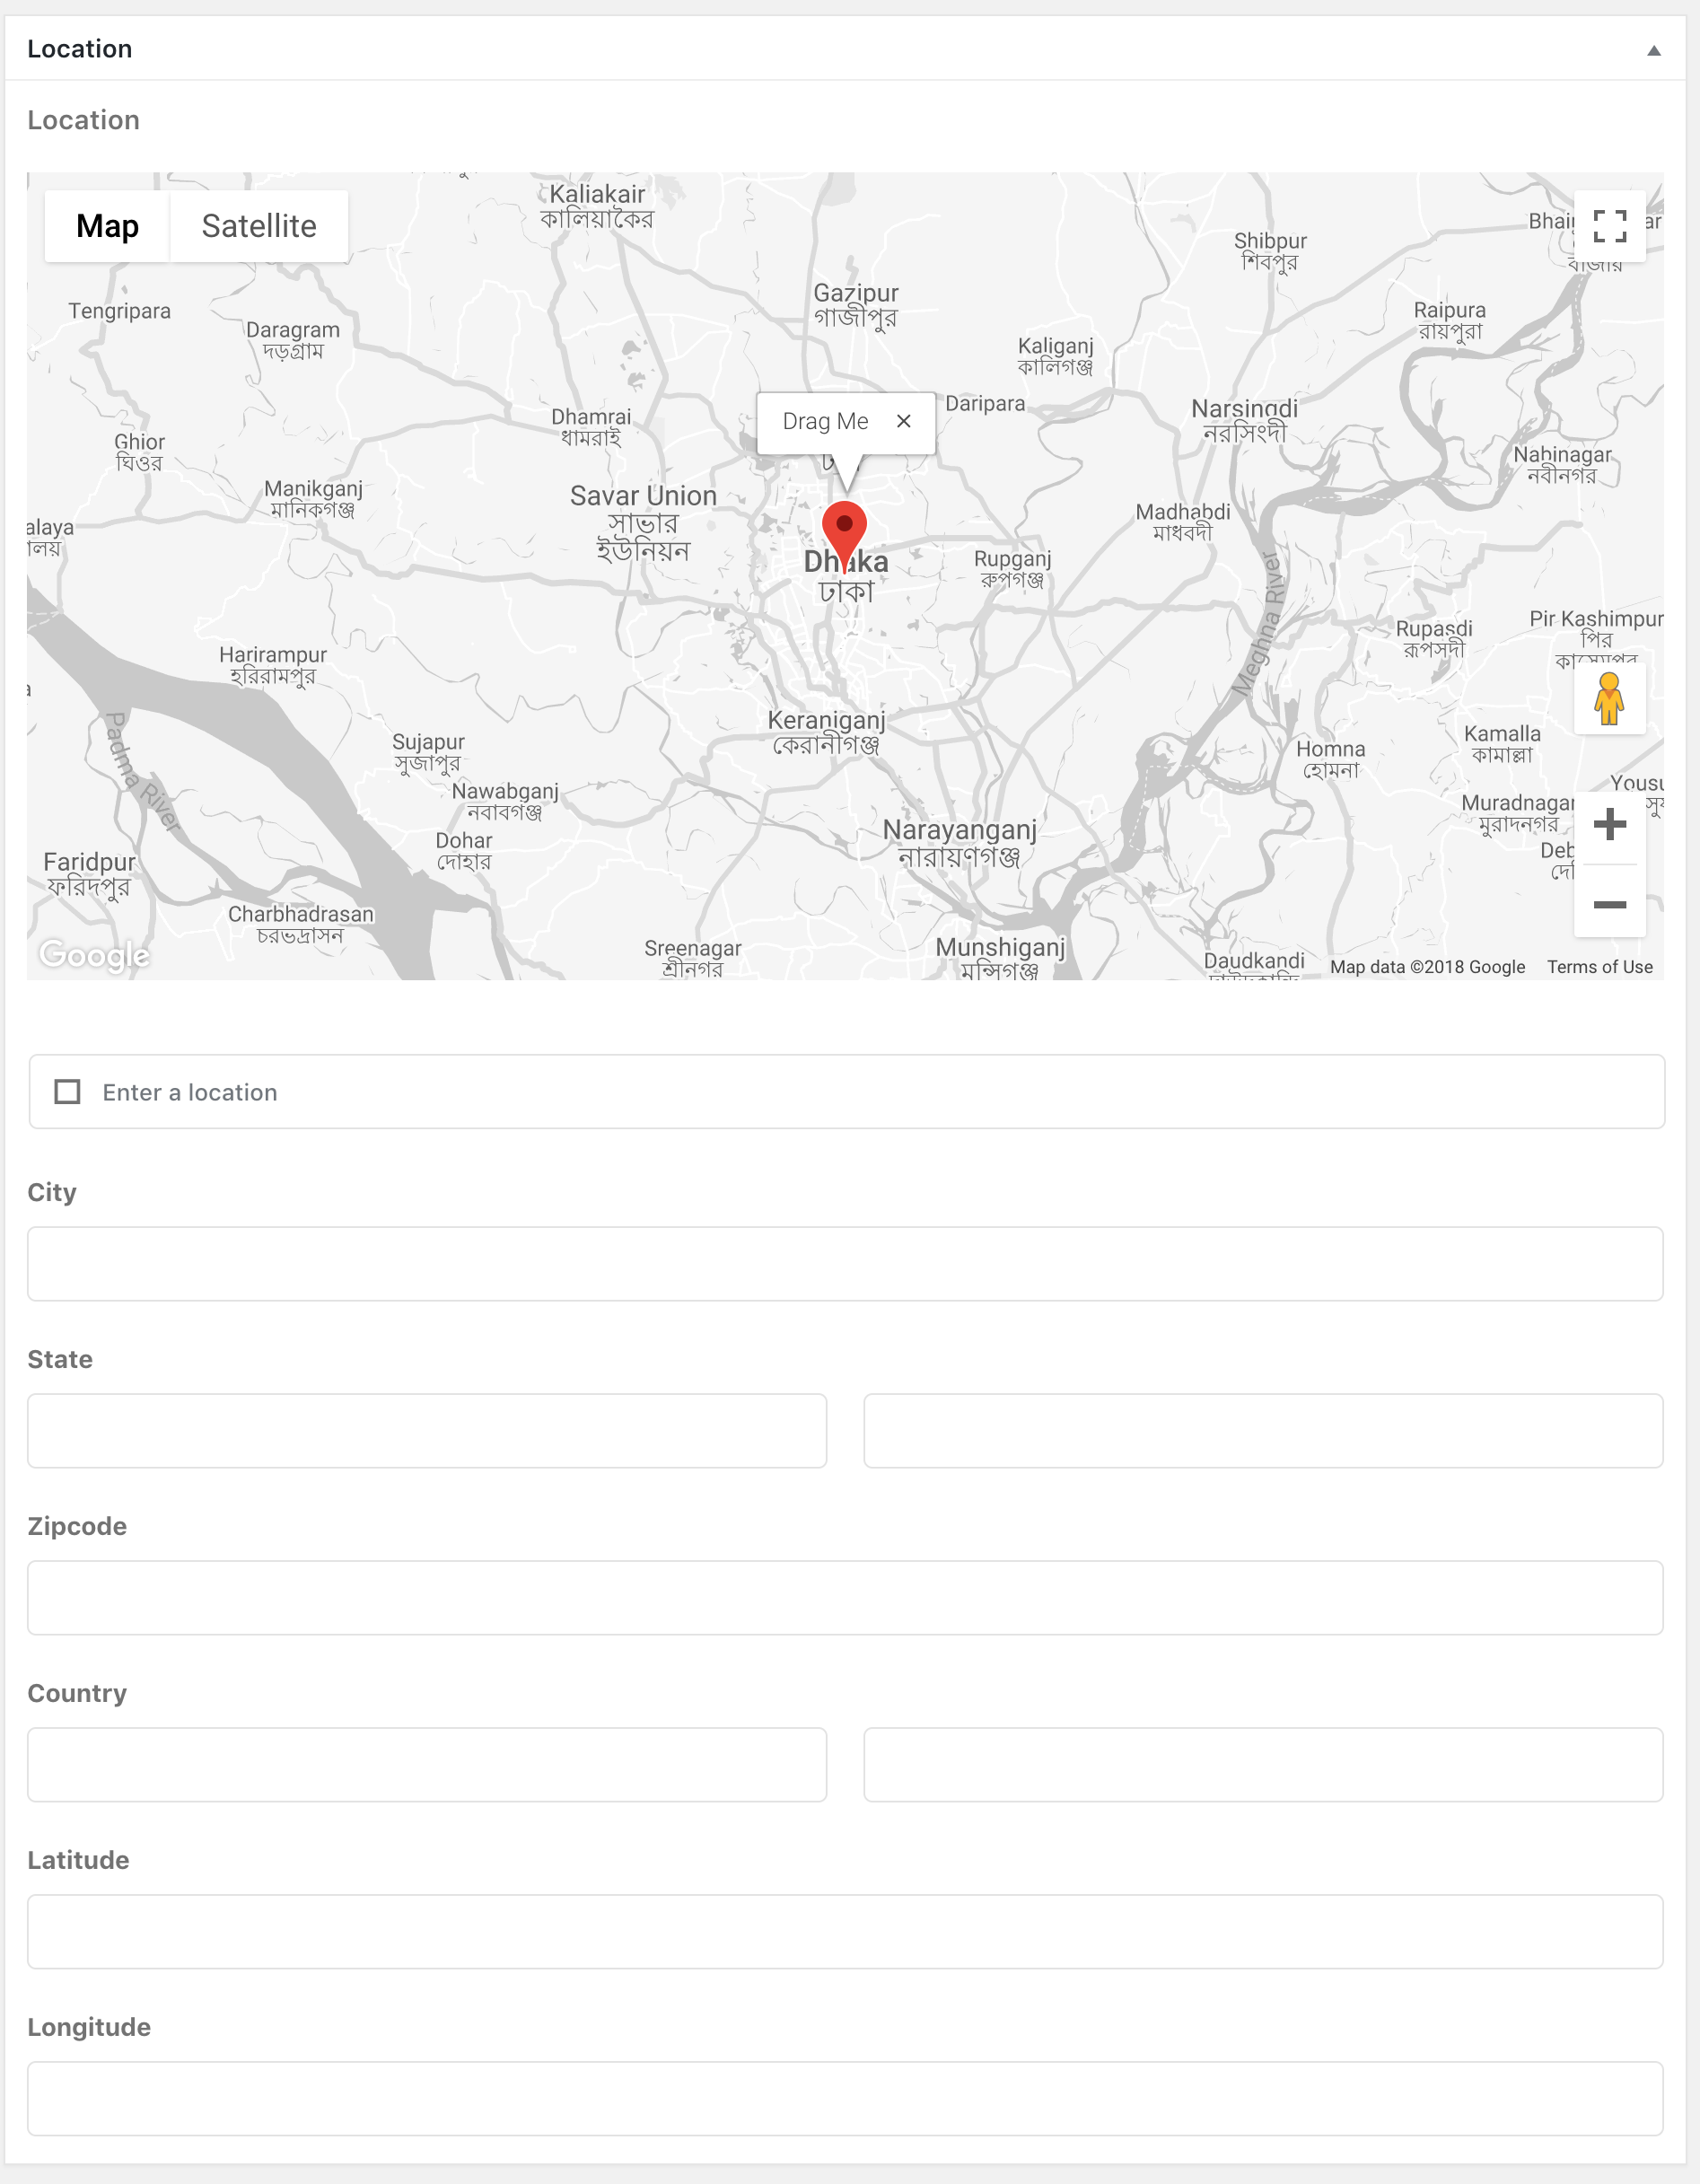The image size is (1700, 2184).
Task: Click the Latitude input box
Action: [x=845, y=1931]
